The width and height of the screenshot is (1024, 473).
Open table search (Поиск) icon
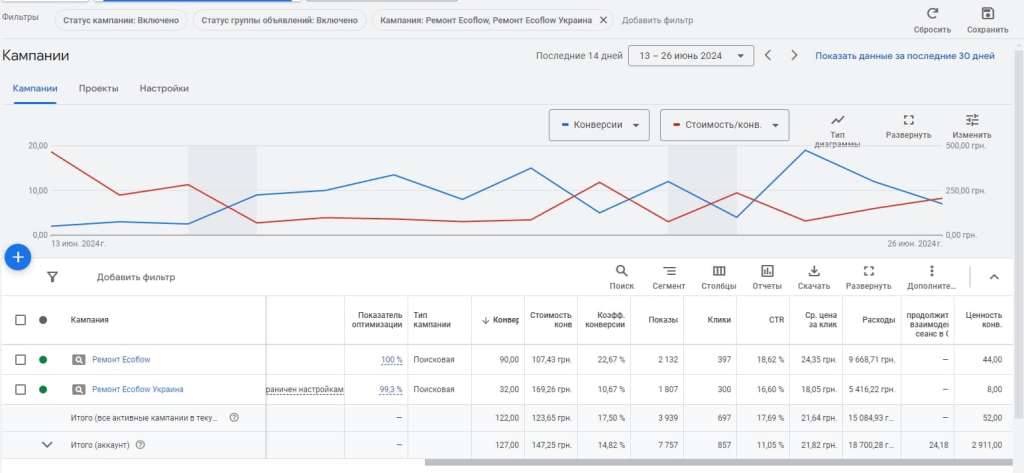622,271
